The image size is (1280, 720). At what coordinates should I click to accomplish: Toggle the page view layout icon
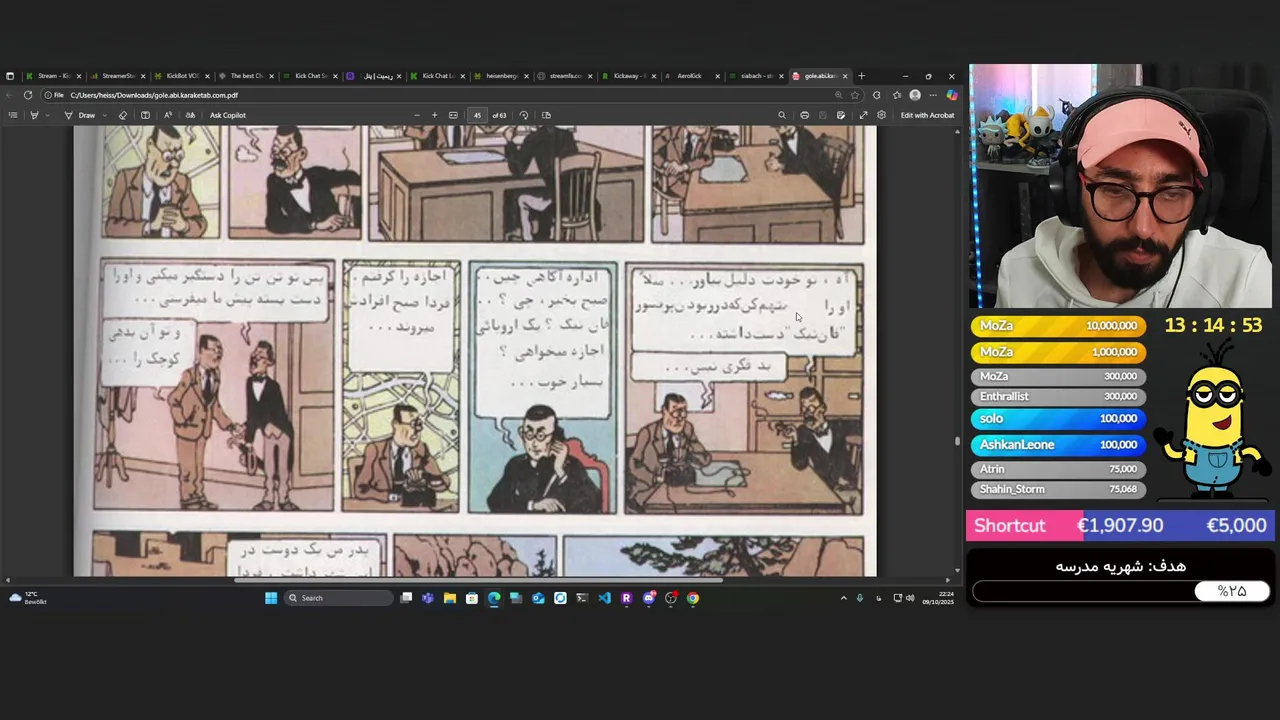(x=145, y=115)
